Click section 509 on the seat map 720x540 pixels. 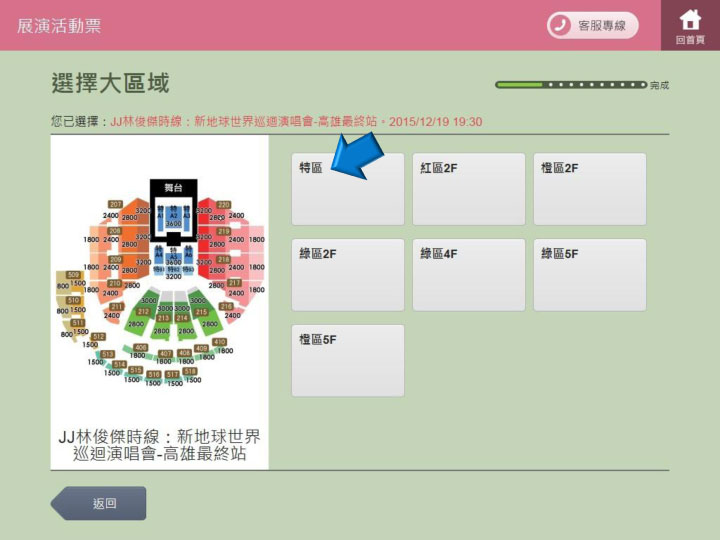(x=73, y=275)
